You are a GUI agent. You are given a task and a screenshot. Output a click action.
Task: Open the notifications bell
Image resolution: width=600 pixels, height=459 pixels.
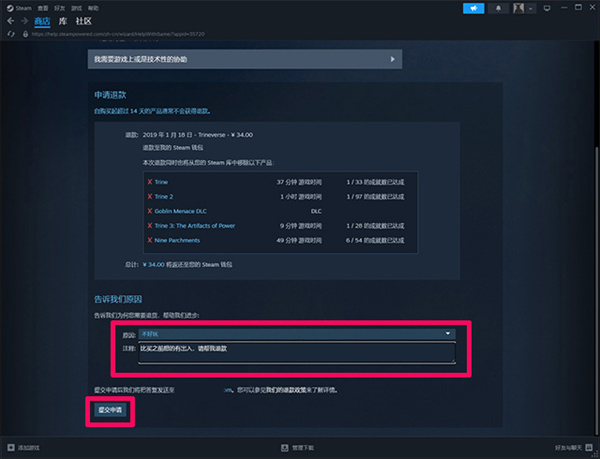pyautogui.click(x=498, y=8)
